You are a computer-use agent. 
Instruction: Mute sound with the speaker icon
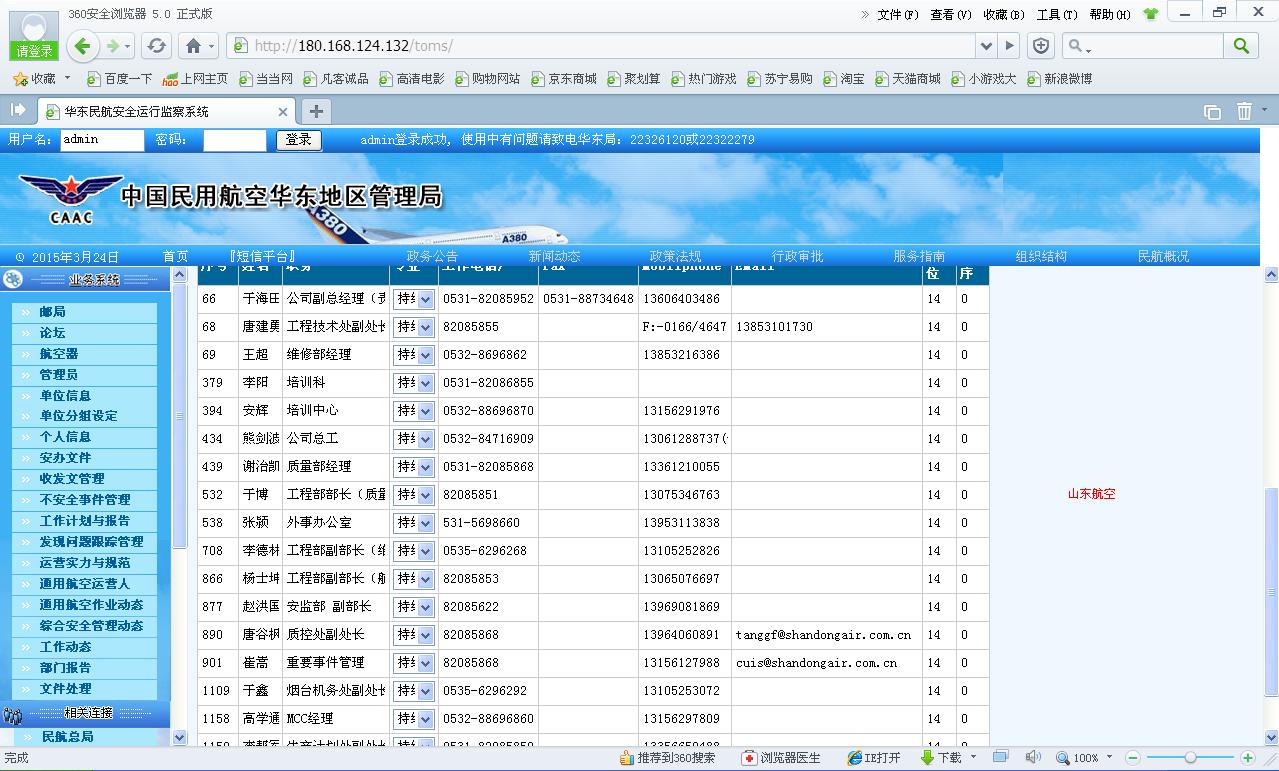[1033, 757]
